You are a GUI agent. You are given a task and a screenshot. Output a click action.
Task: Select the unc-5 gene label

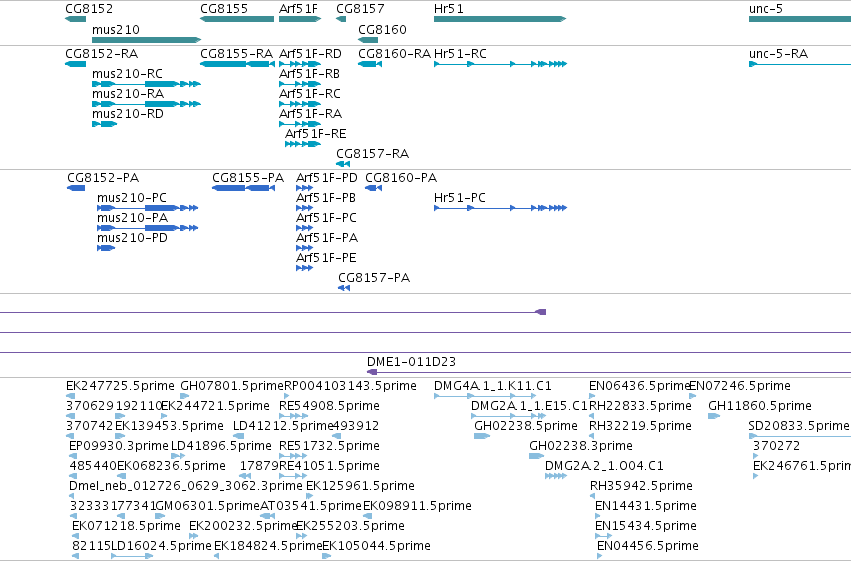coord(766,9)
